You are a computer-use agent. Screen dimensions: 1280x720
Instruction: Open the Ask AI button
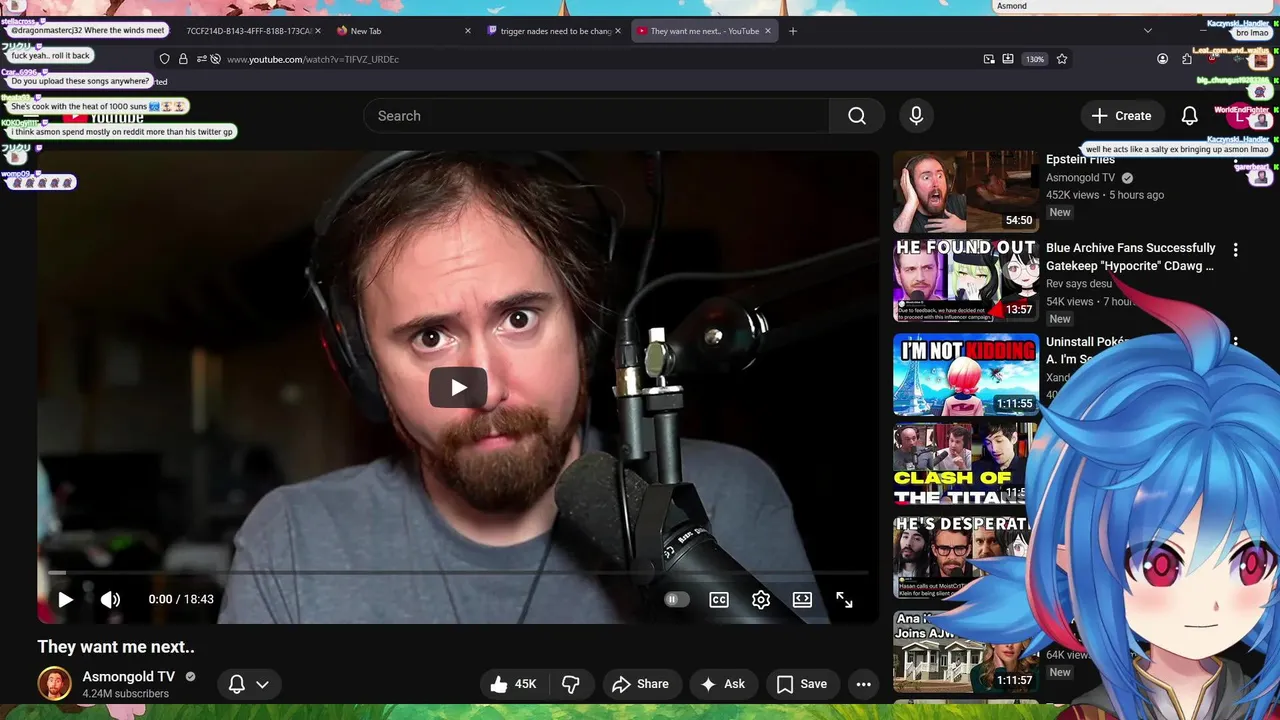click(x=723, y=684)
